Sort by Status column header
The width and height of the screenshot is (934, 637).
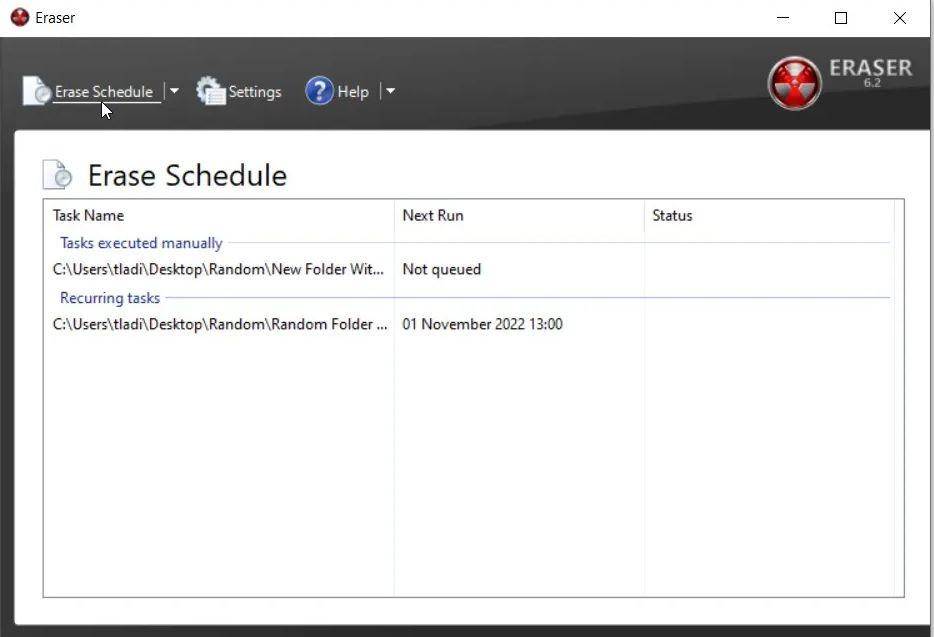click(769, 215)
